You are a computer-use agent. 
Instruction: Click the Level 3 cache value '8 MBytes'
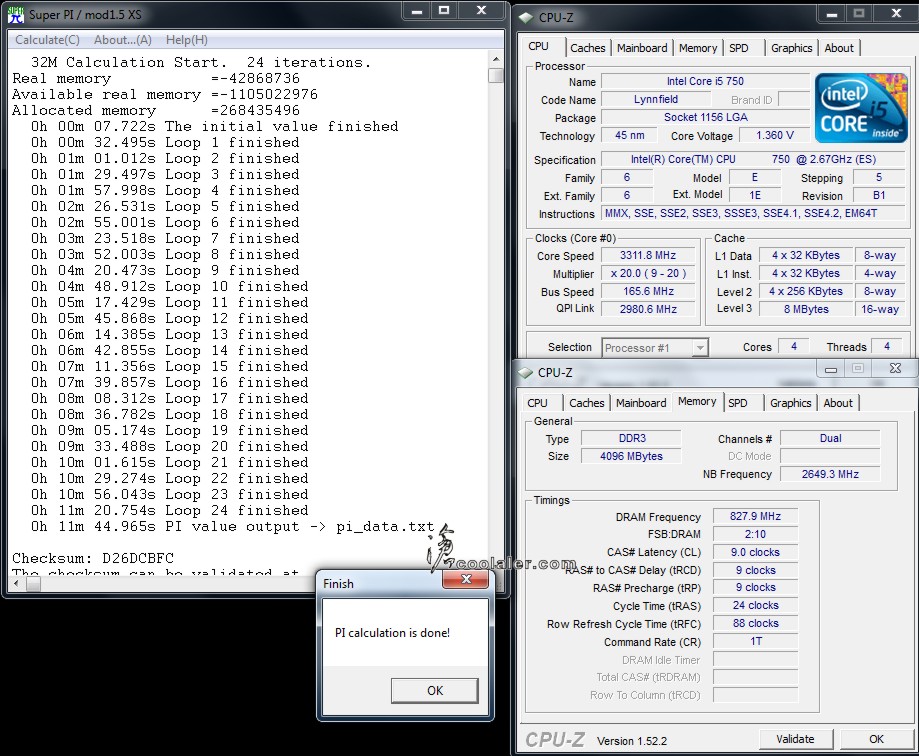[806, 309]
